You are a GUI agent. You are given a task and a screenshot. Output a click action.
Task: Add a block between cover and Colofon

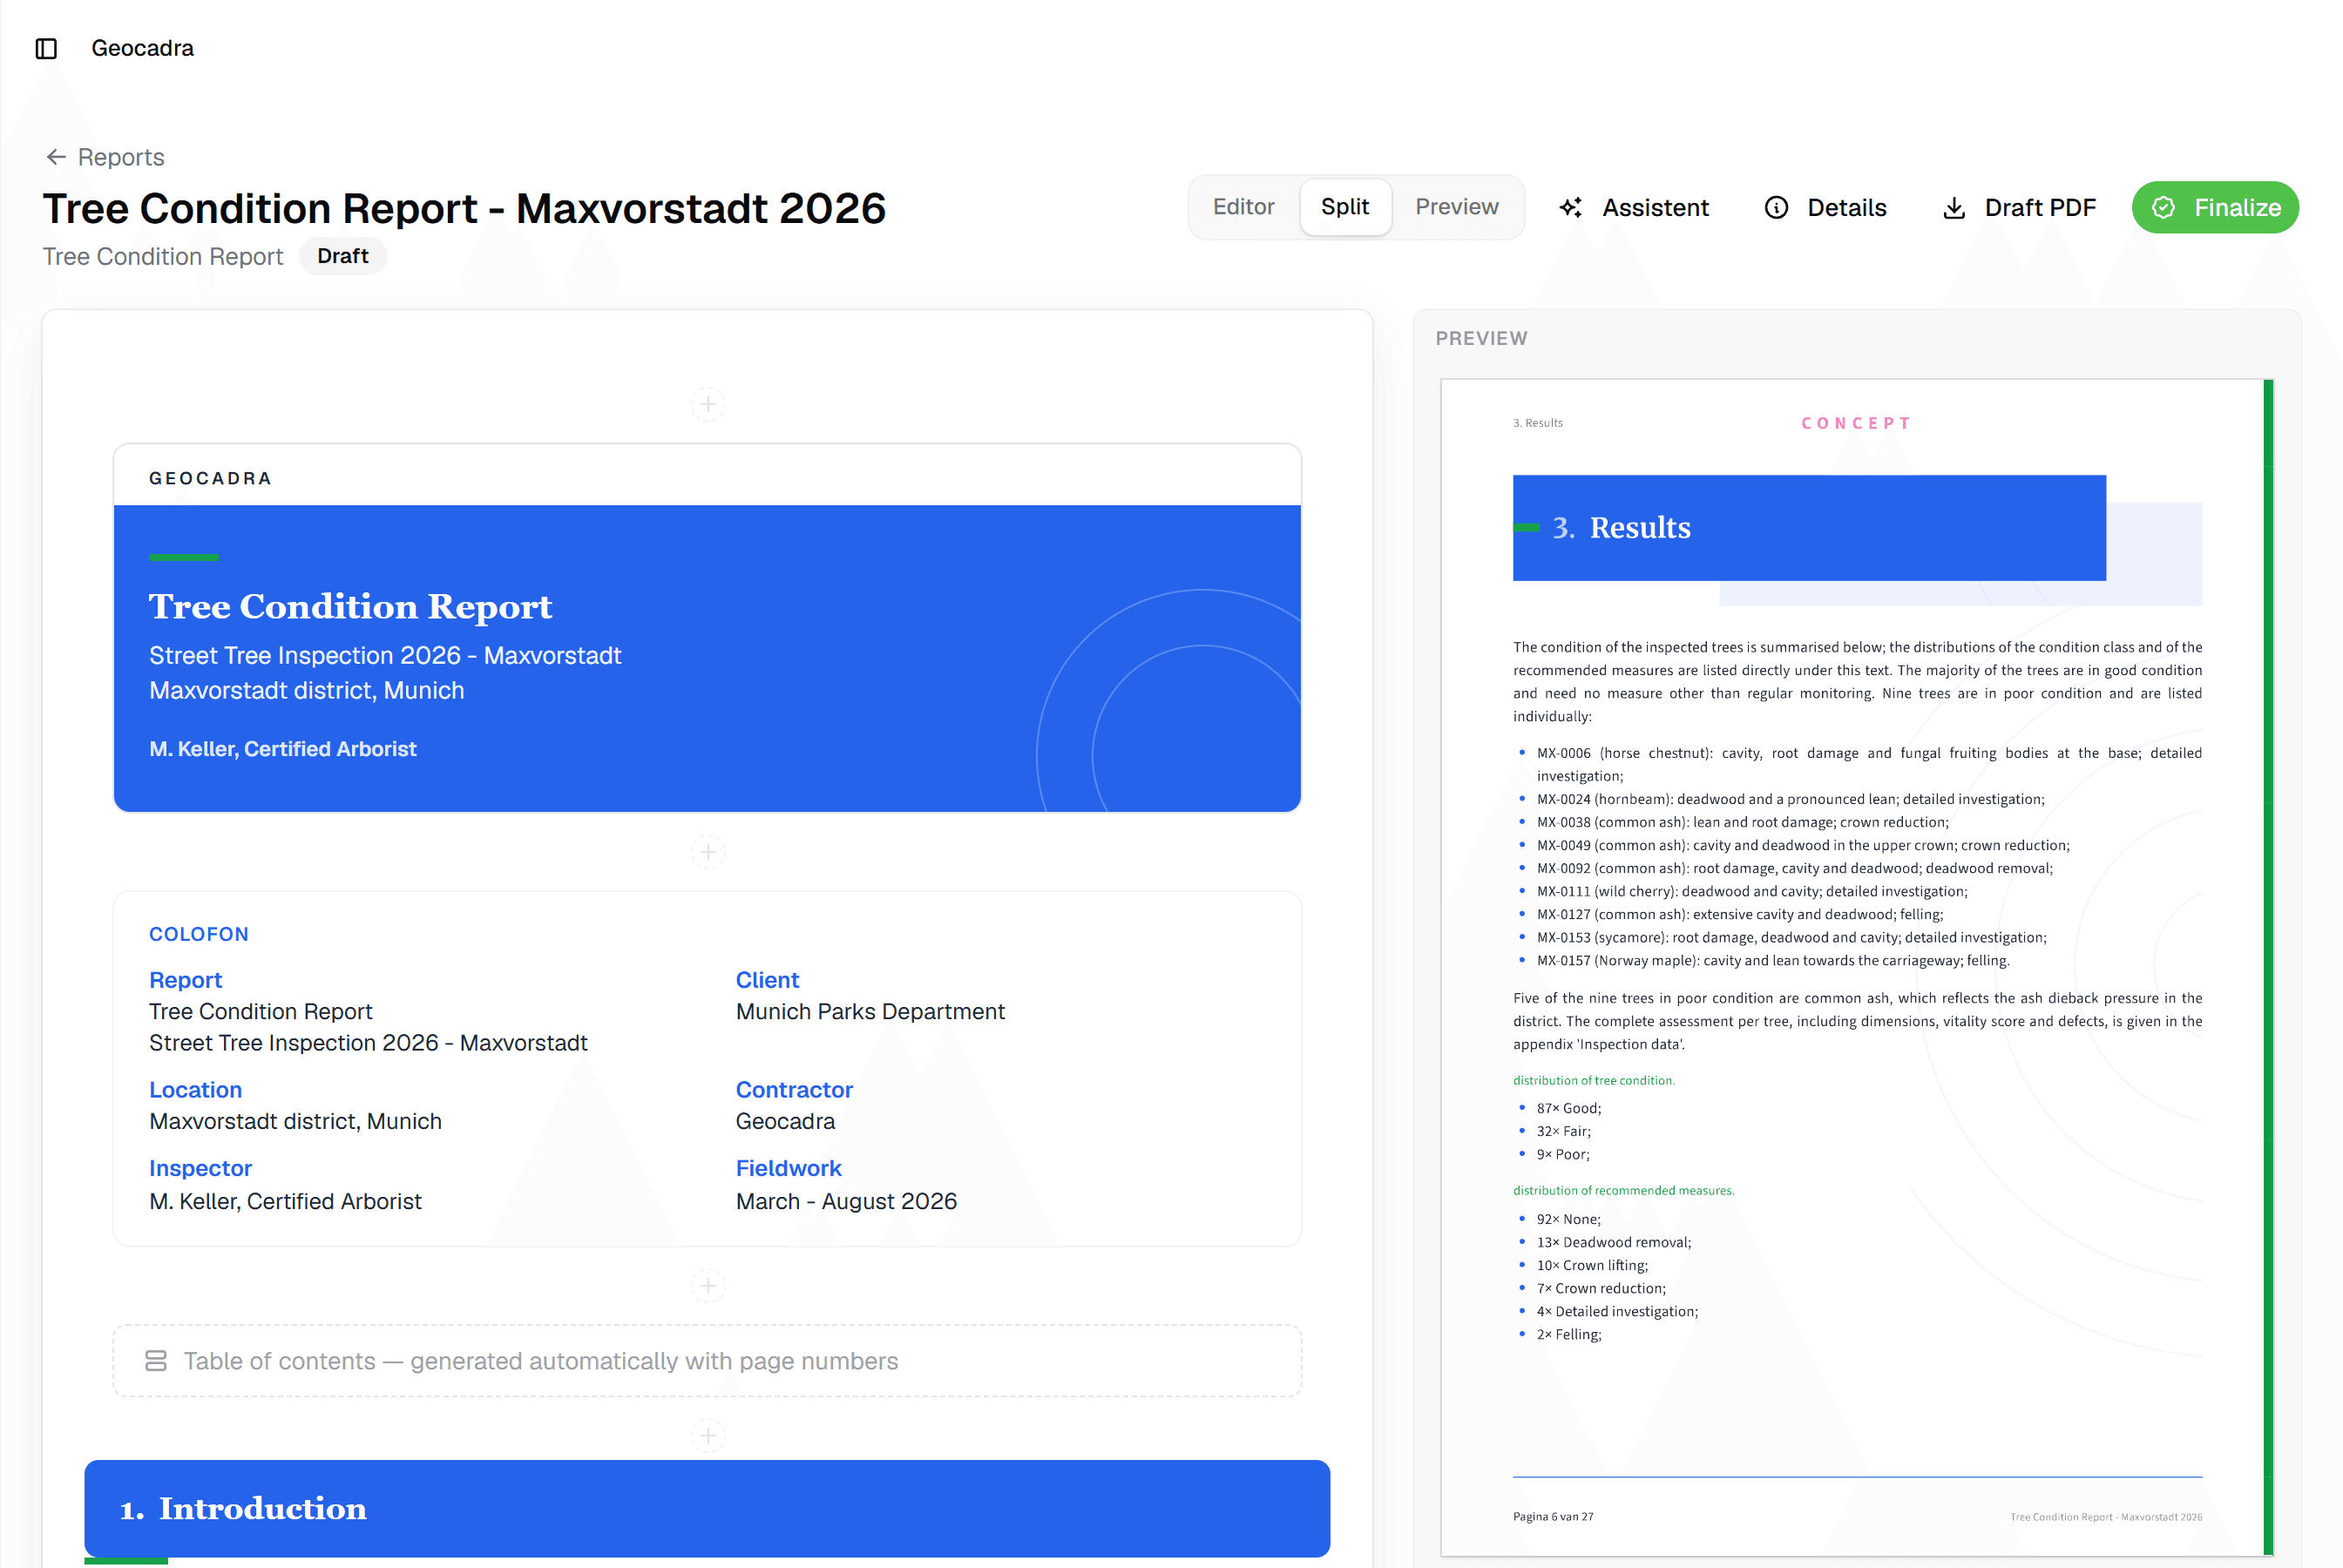(x=708, y=852)
